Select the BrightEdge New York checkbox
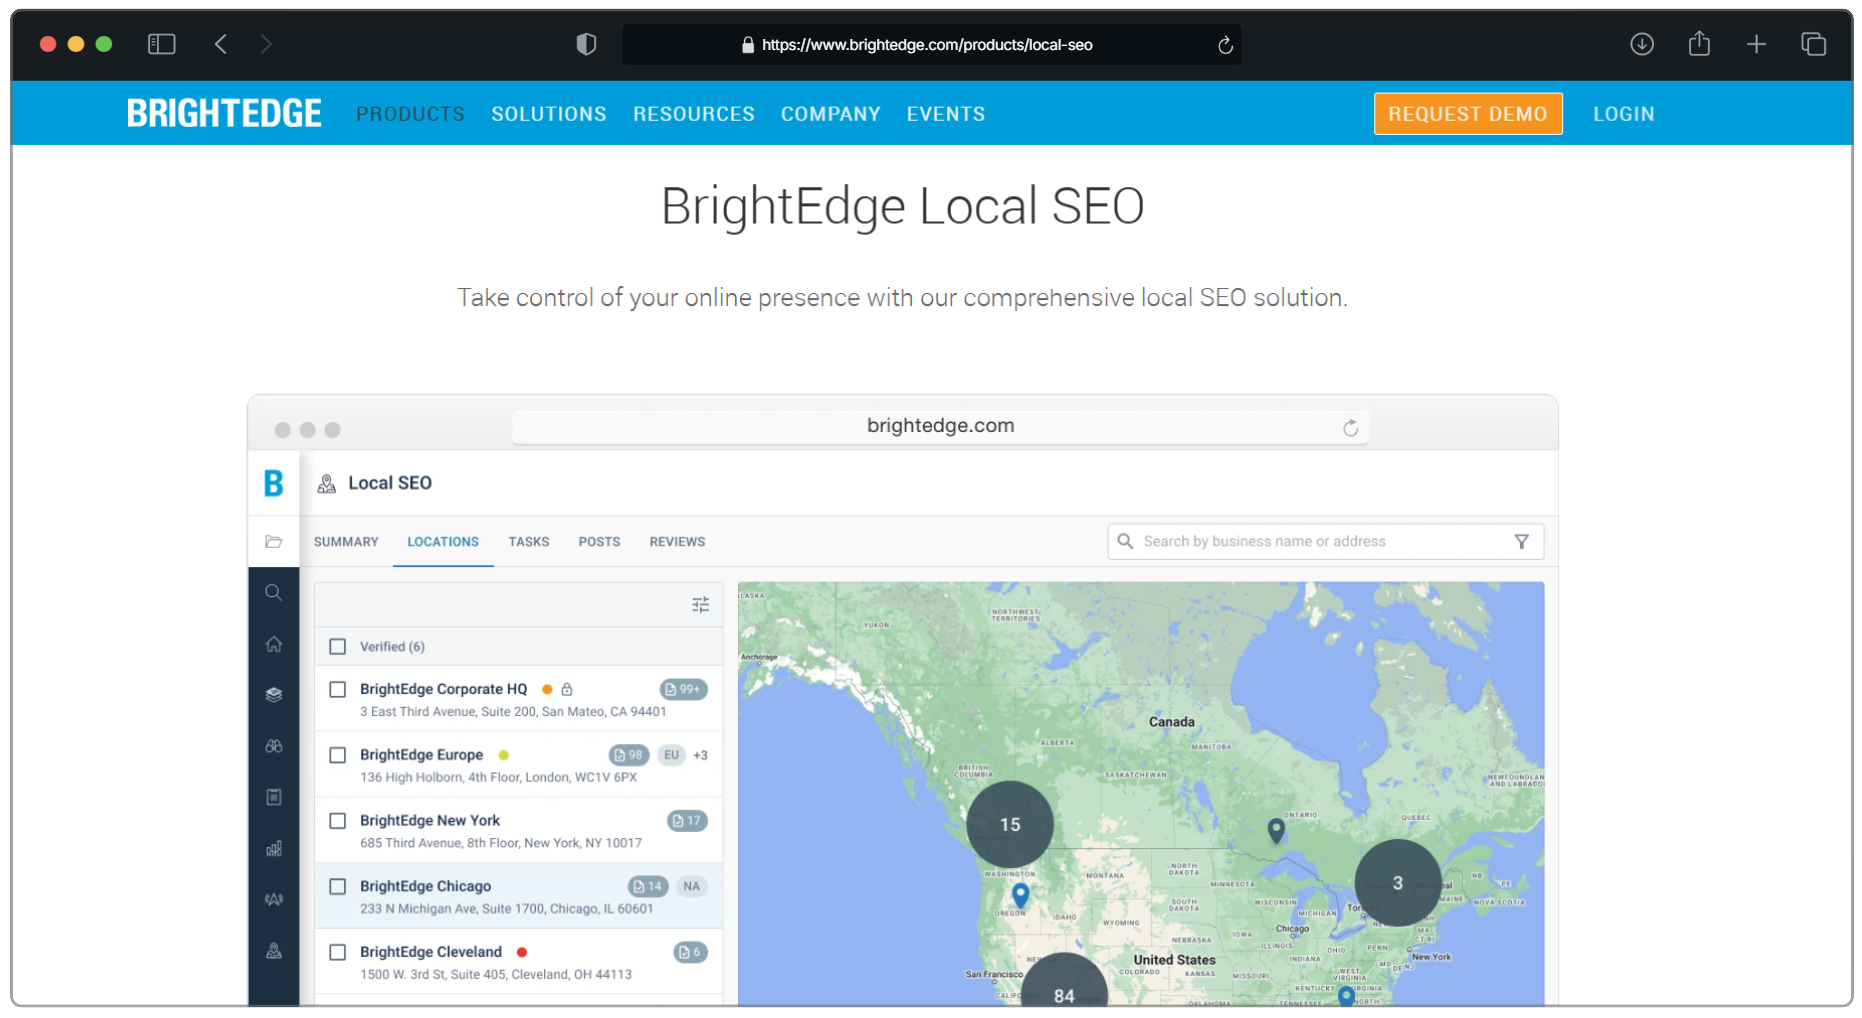Image resolution: width=1862 pixels, height=1018 pixels. pyautogui.click(x=338, y=821)
